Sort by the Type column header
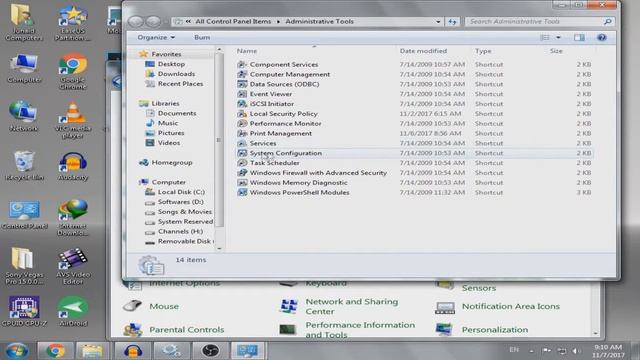Image resolution: width=640 pixels, height=360 pixels. click(483, 51)
